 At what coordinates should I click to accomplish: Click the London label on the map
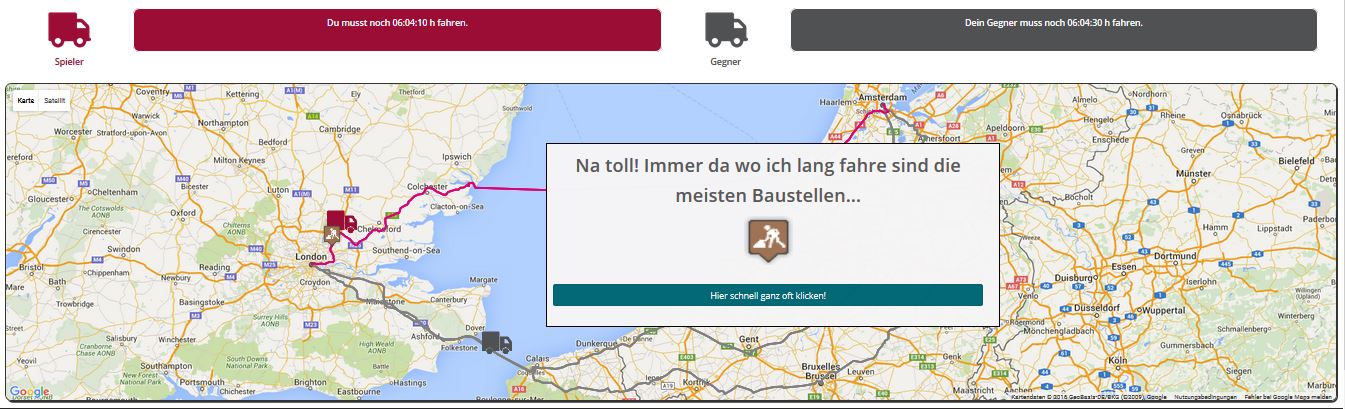click(311, 257)
